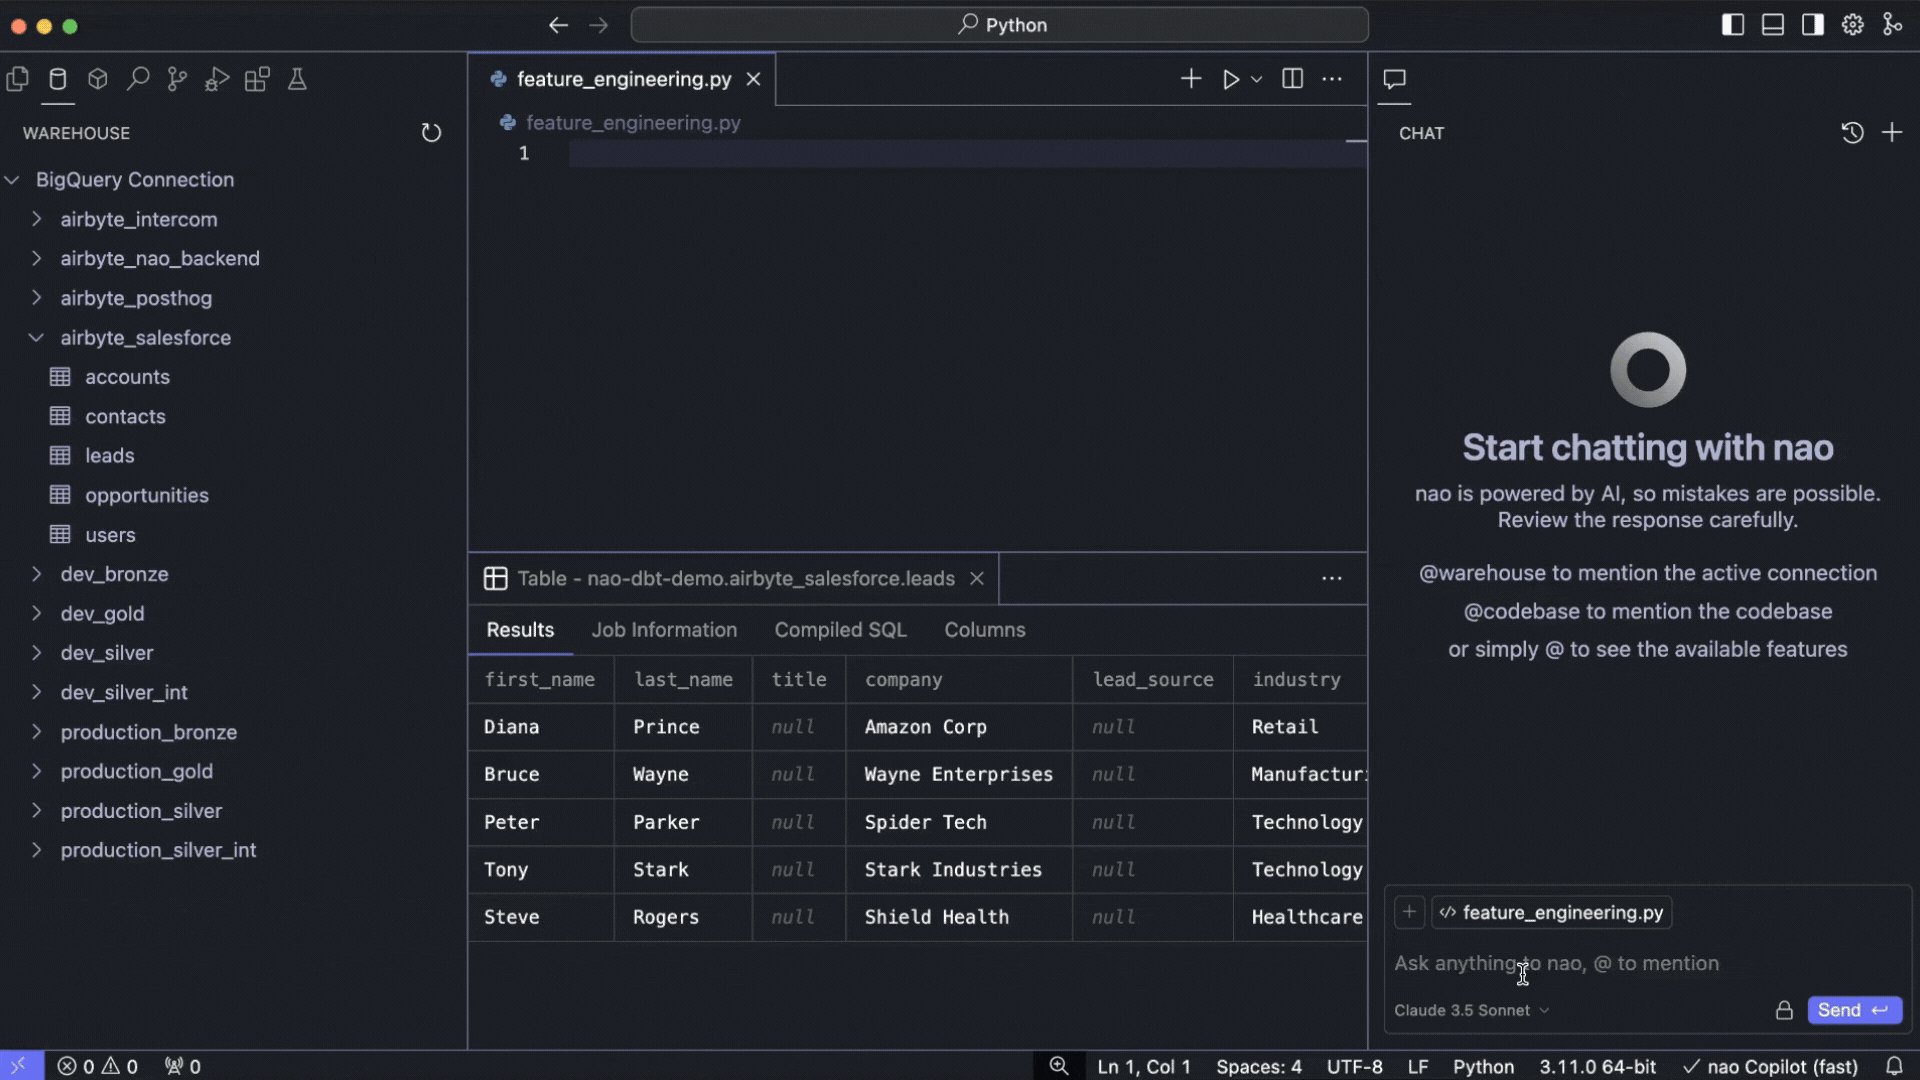Switch to the Results tab
1920x1080 pixels.
tap(520, 630)
